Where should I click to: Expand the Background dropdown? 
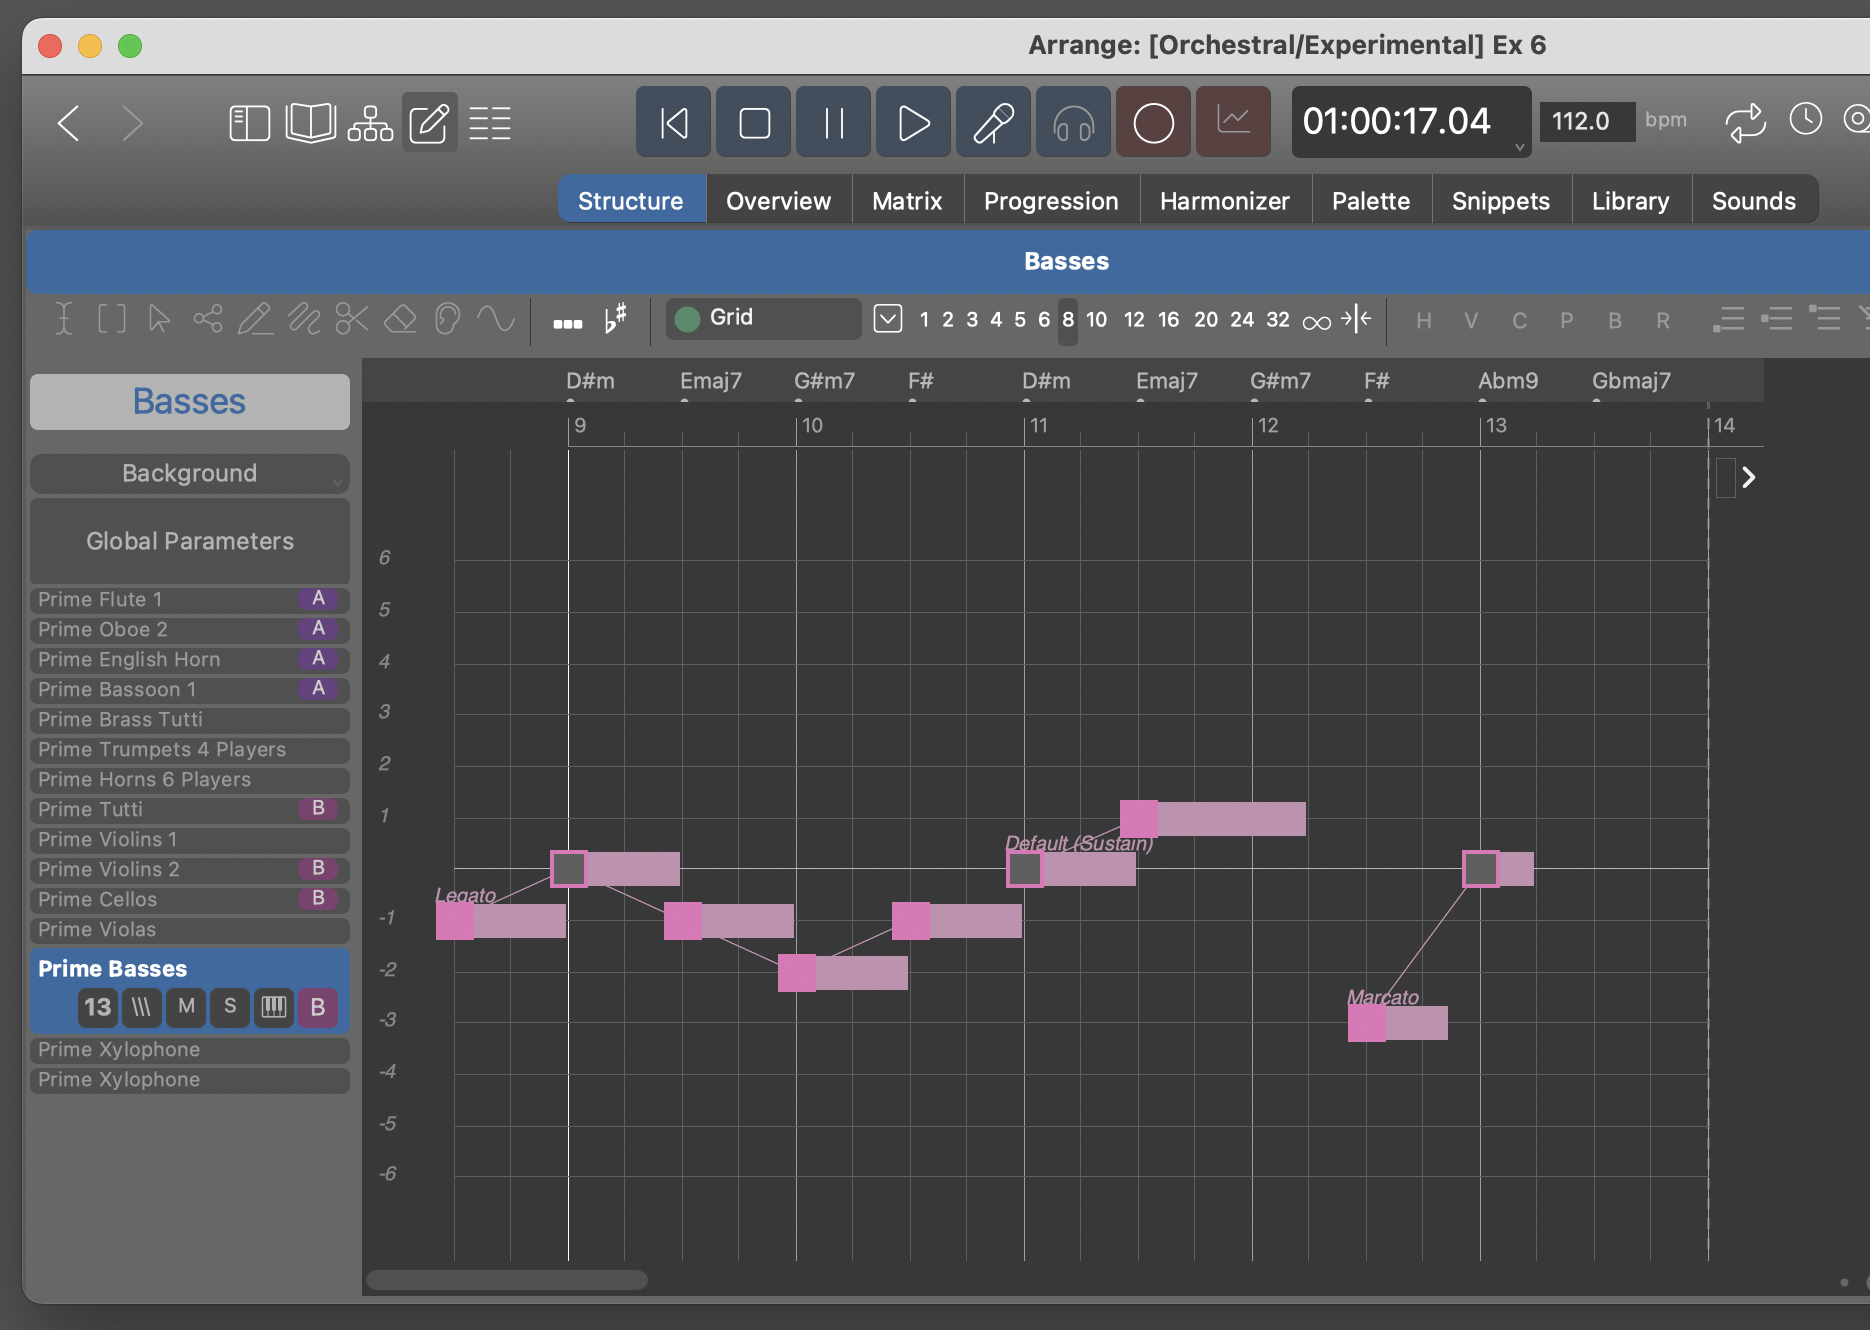190,474
